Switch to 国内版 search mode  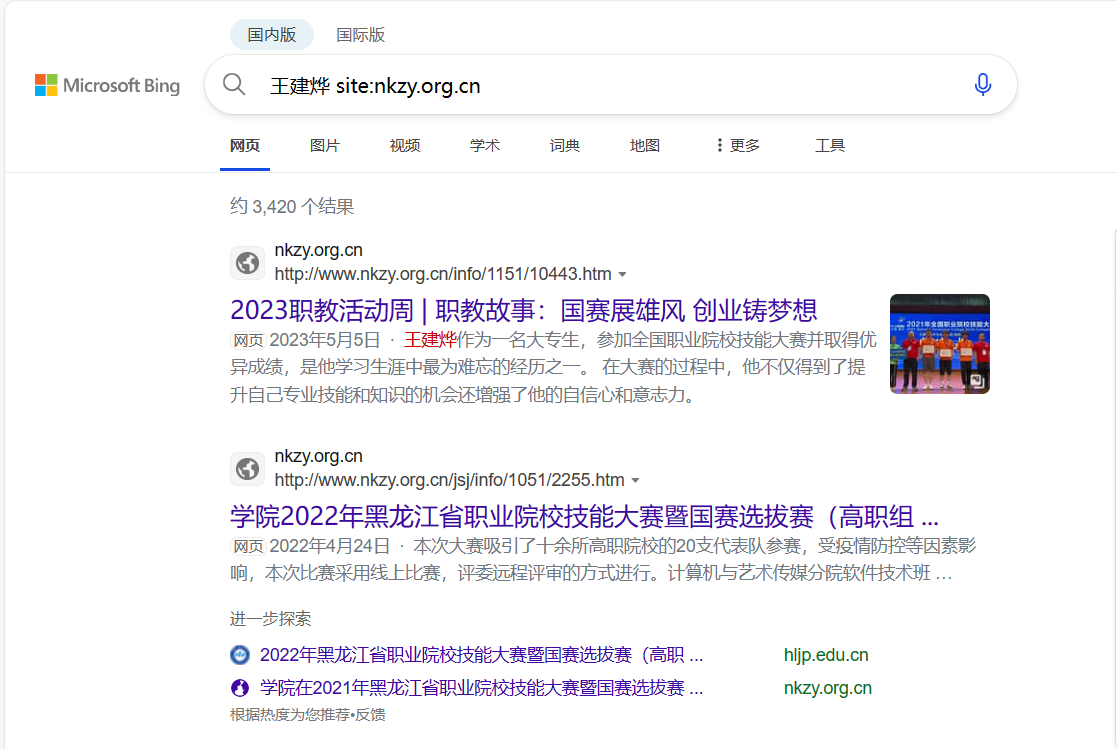point(271,35)
